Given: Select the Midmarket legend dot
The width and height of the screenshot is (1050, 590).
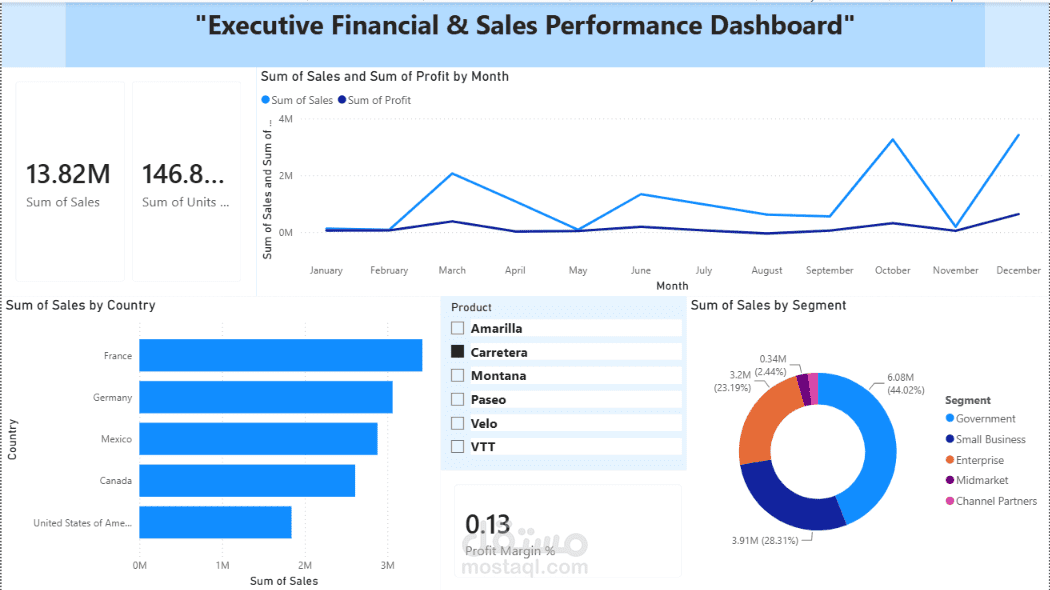Looking at the screenshot, I should click(x=950, y=480).
